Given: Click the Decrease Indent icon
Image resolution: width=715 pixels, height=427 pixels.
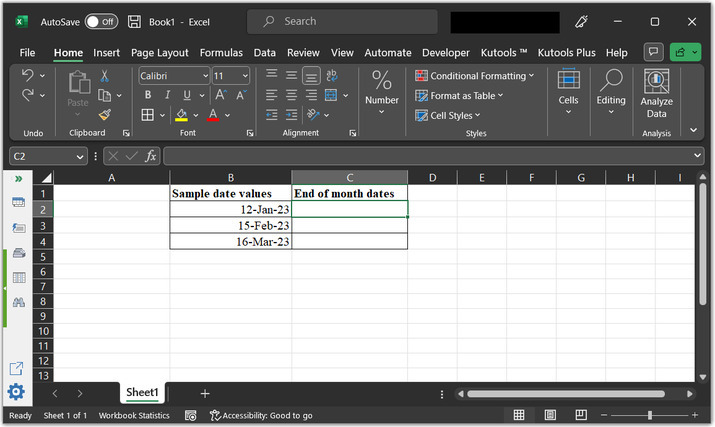Looking at the screenshot, I should coord(272,115).
